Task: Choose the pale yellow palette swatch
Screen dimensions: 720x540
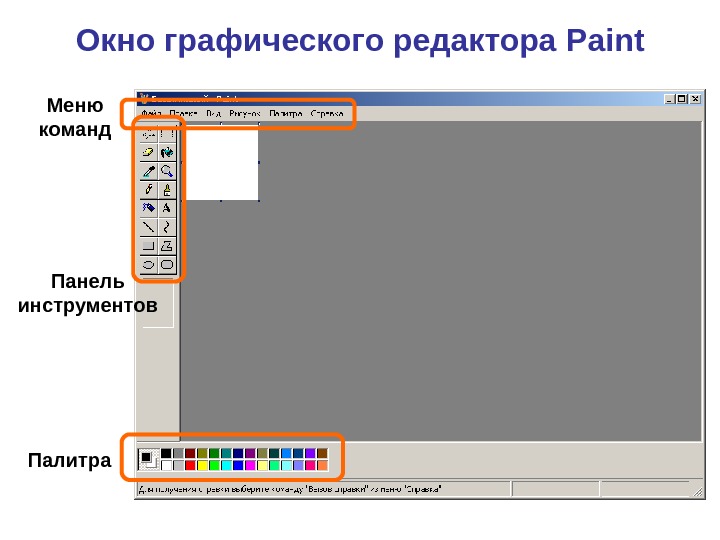Action: 262,466
